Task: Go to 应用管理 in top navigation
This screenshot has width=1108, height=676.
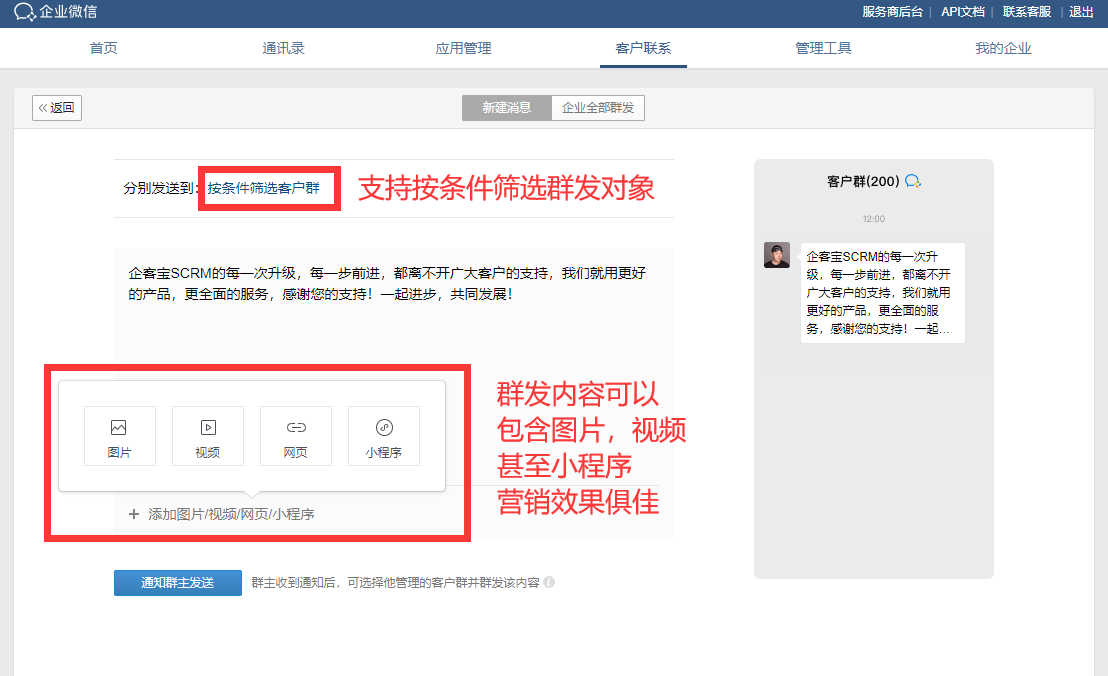Action: tap(463, 48)
